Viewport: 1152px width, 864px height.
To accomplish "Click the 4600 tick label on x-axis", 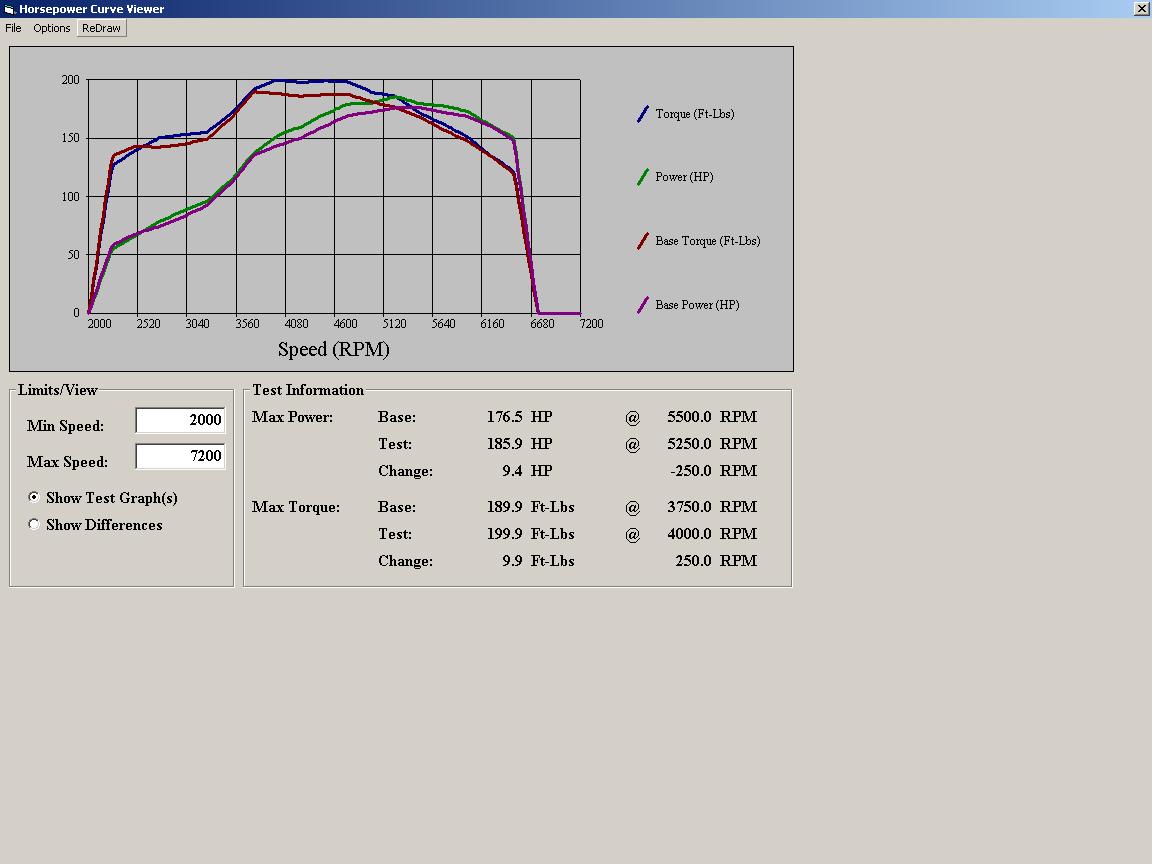I will (x=345, y=324).
